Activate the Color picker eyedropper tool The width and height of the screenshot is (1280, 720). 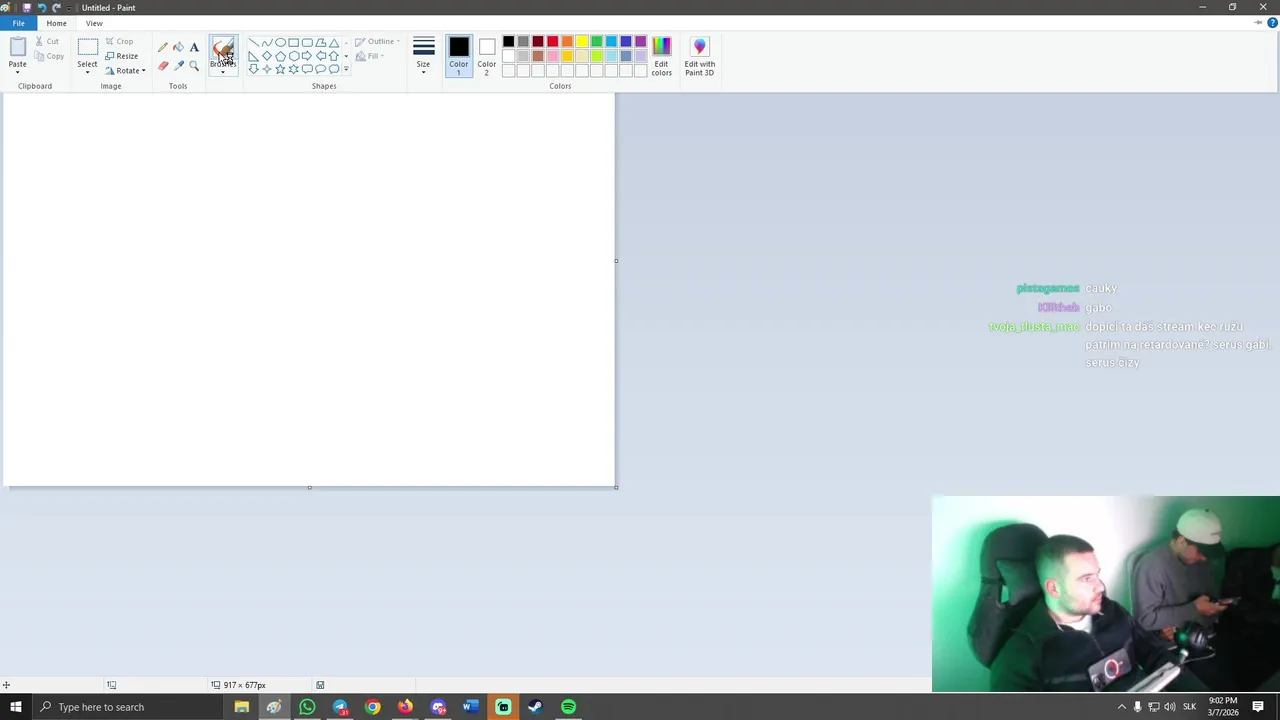pos(178,65)
